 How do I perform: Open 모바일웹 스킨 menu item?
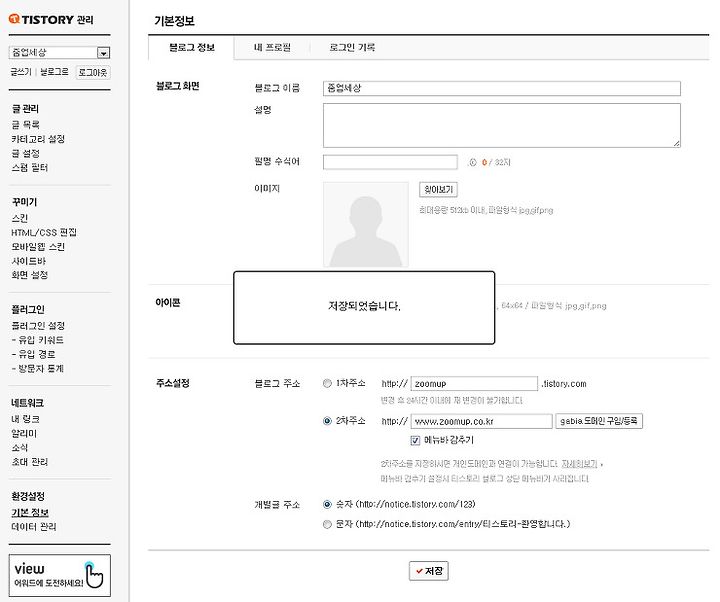pyautogui.click(x=38, y=247)
